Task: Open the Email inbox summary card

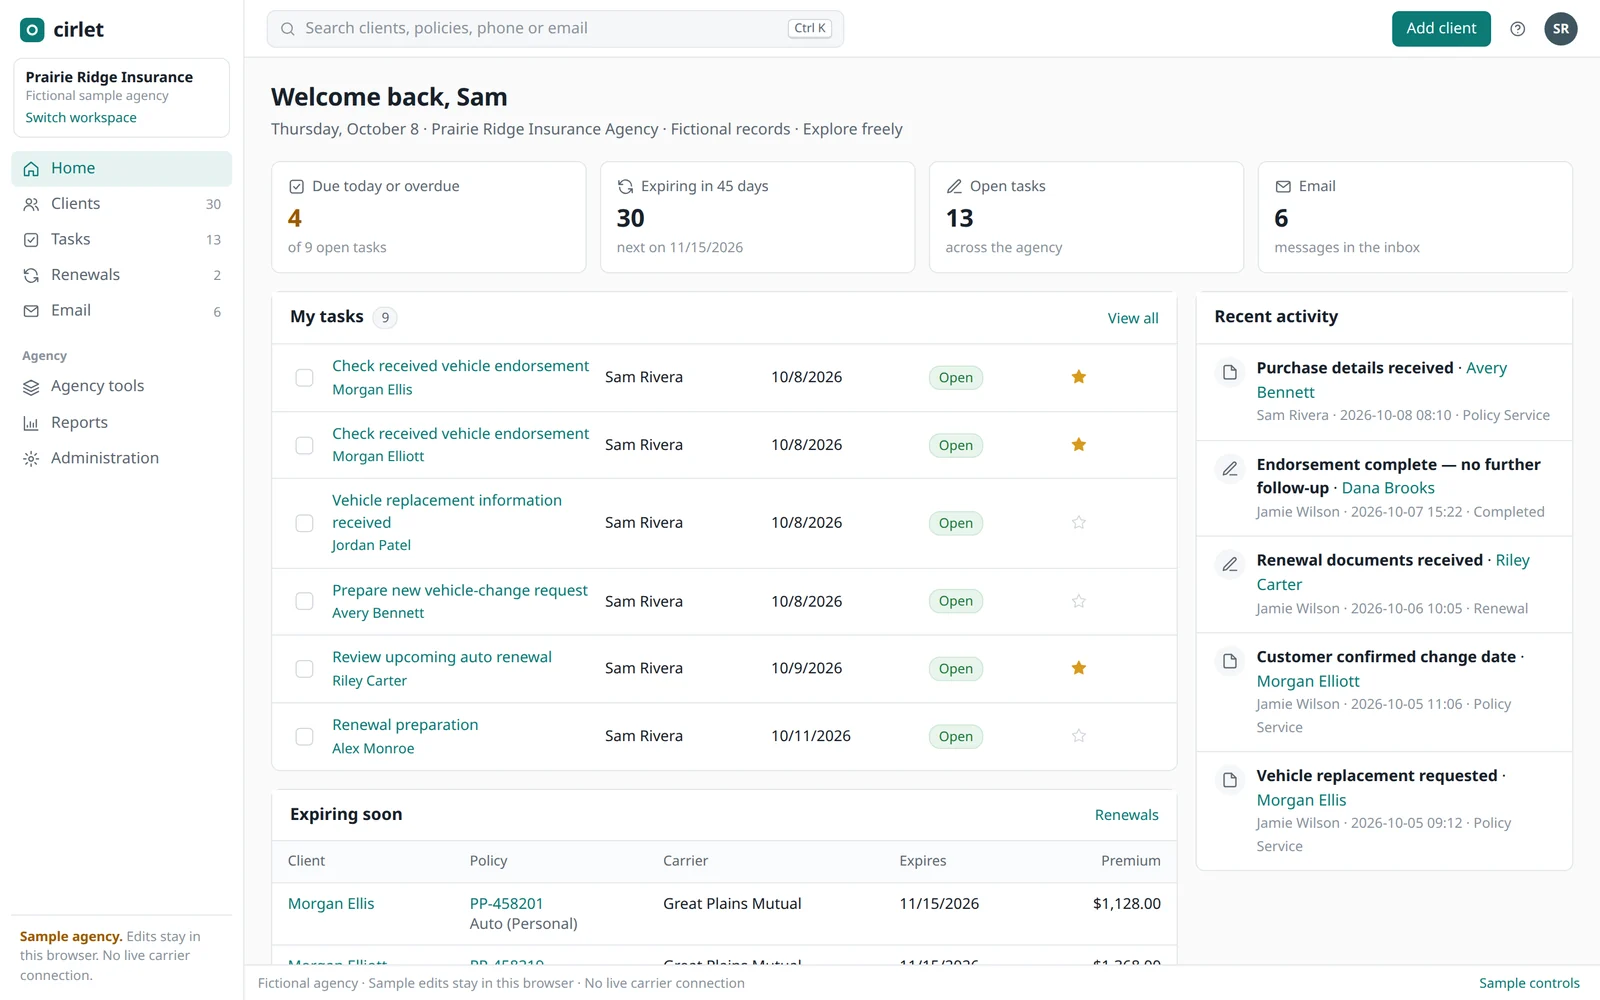Action: click(x=1415, y=217)
